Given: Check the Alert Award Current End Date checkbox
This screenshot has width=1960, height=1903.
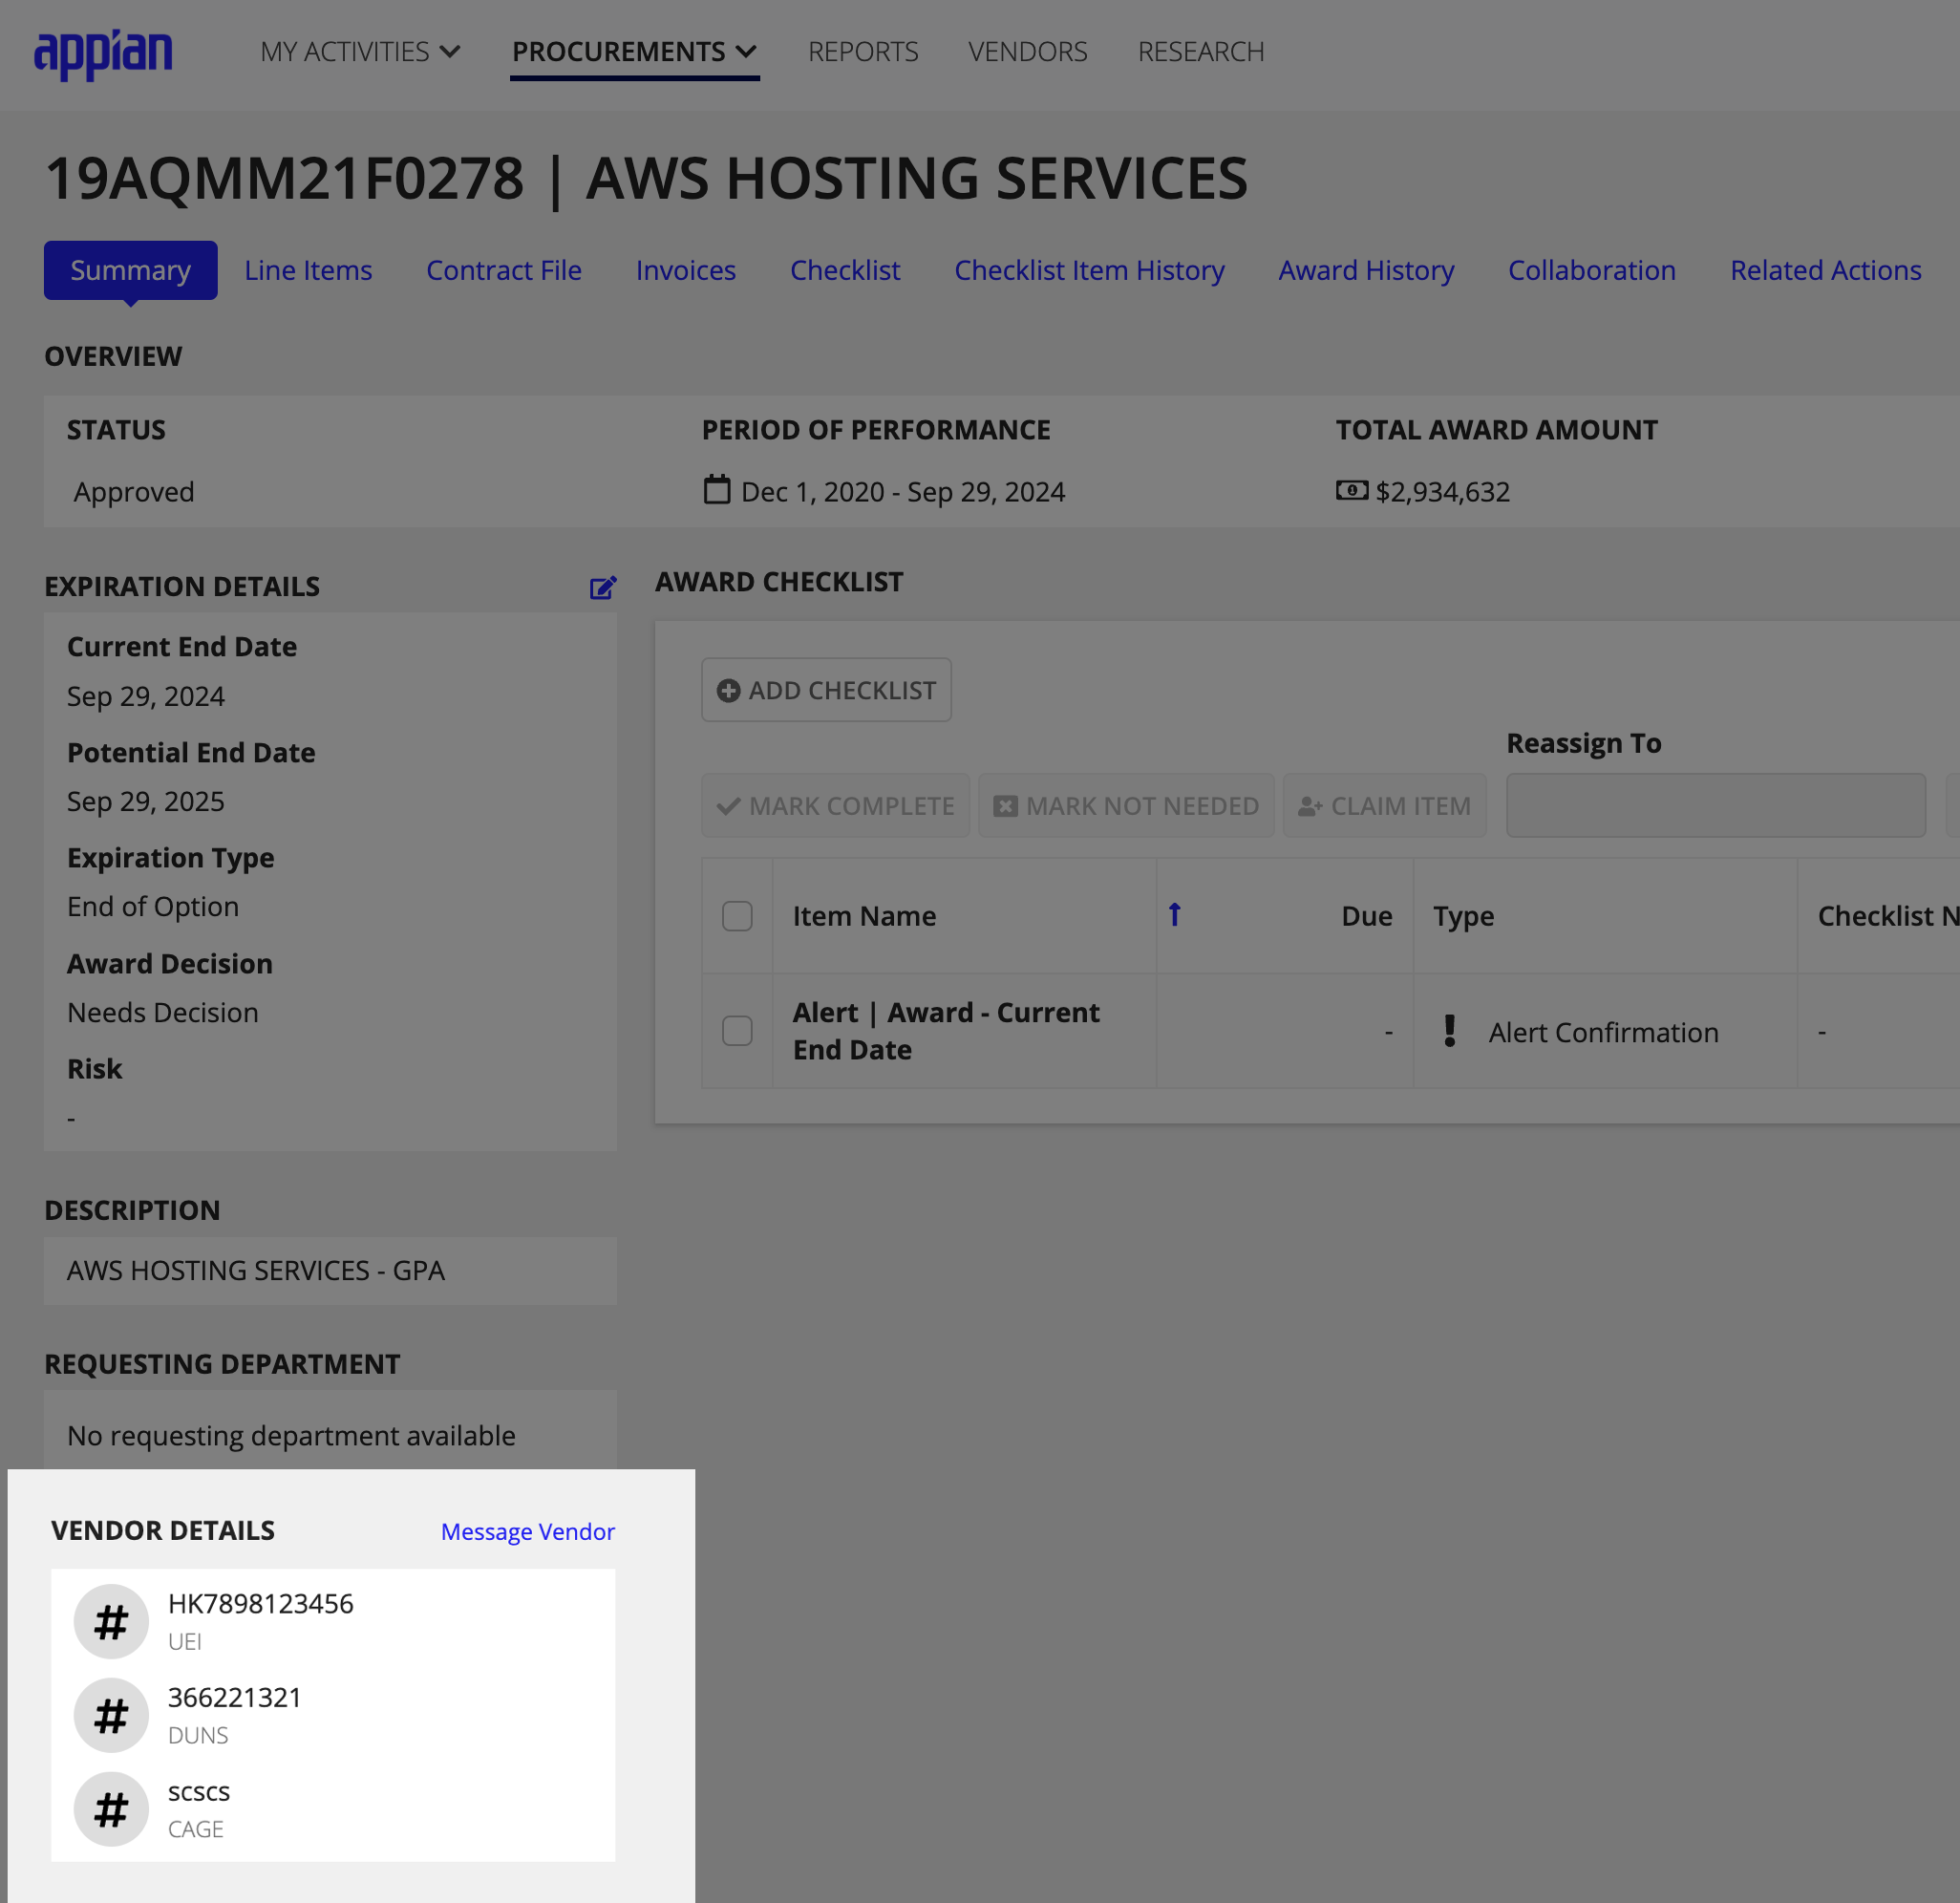Looking at the screenshot, I should 736,1031.
